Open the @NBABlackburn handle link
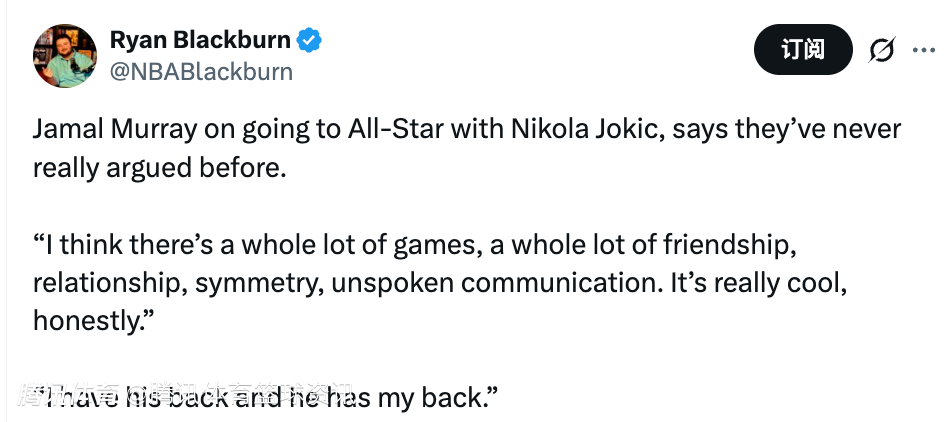This screenshot has height=422, width=952. (201, 72)
